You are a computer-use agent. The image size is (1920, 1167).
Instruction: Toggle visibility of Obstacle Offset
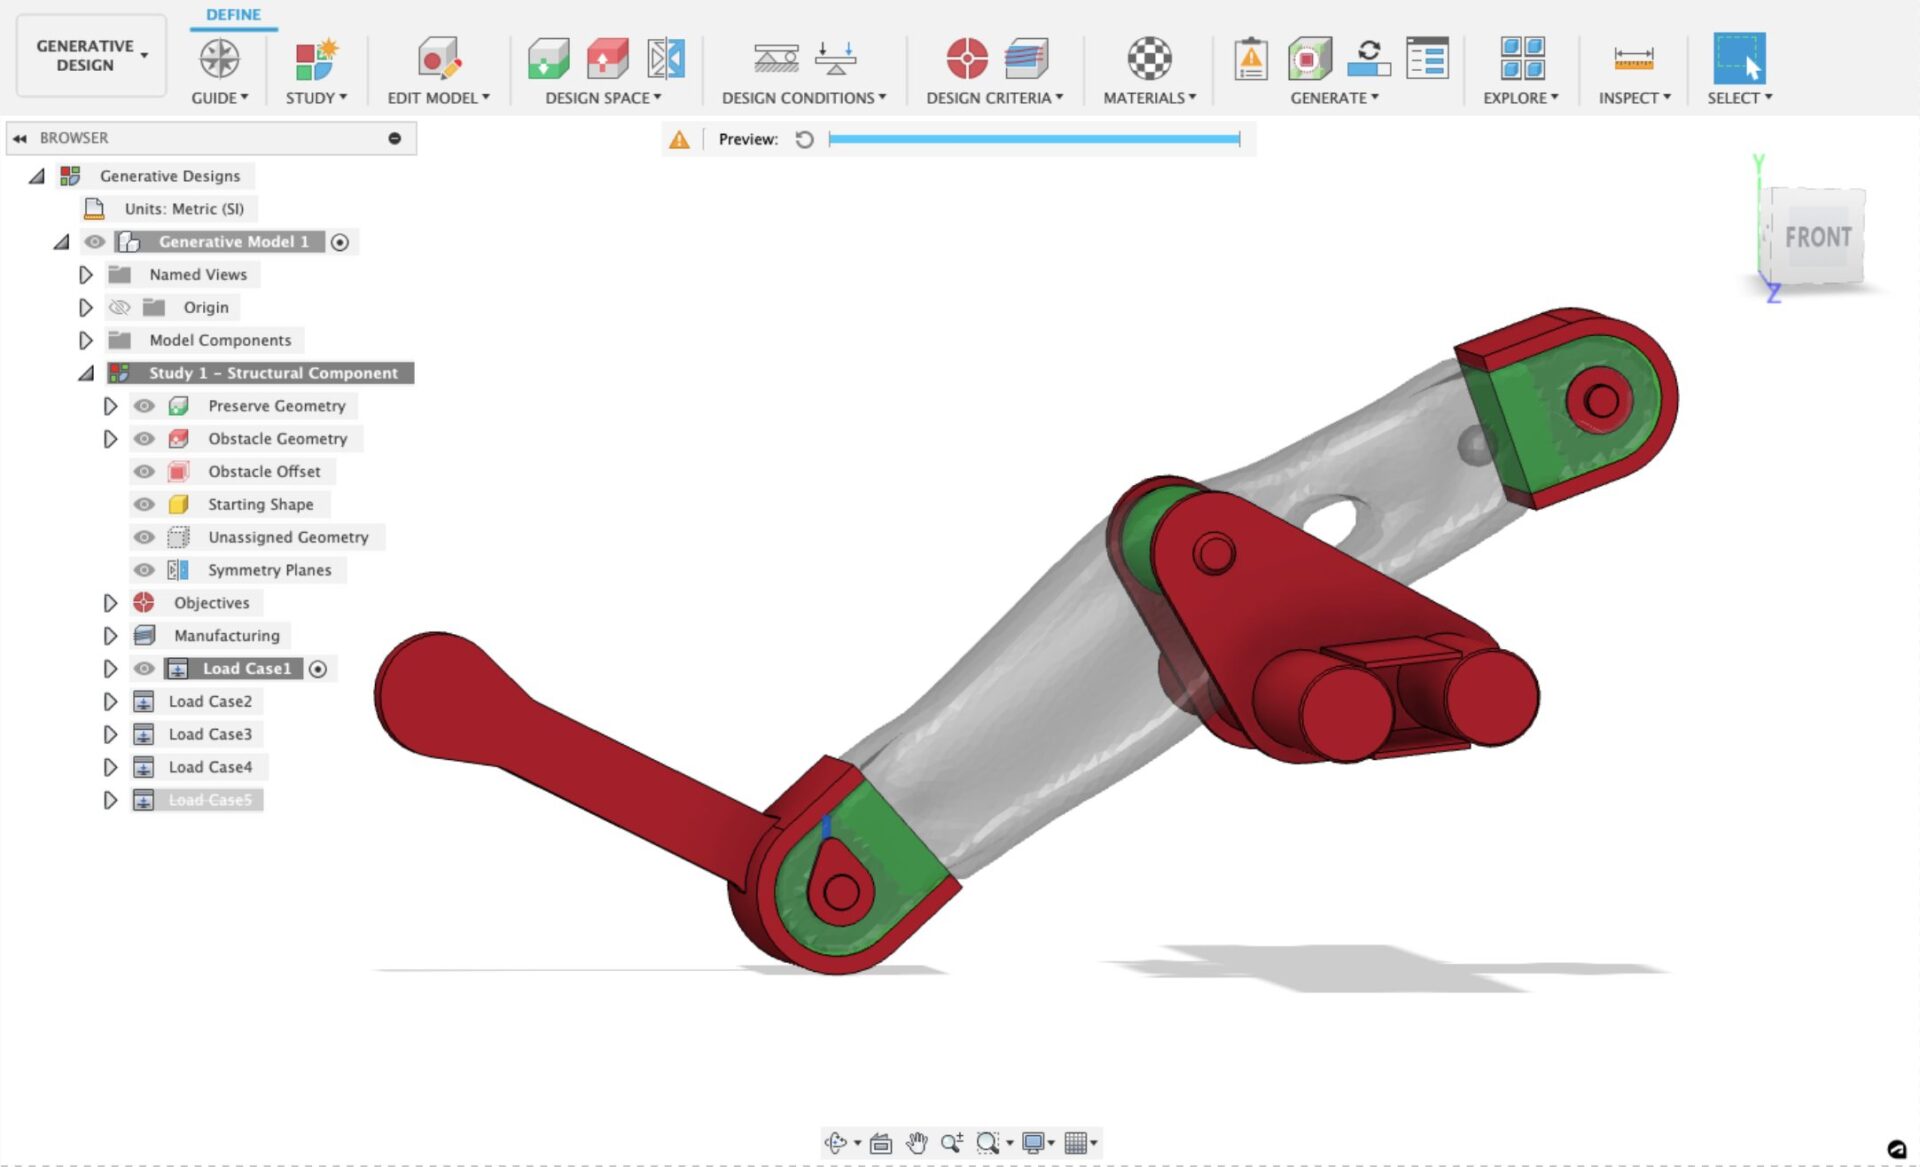pyautogui.click(x=144, y=472)
